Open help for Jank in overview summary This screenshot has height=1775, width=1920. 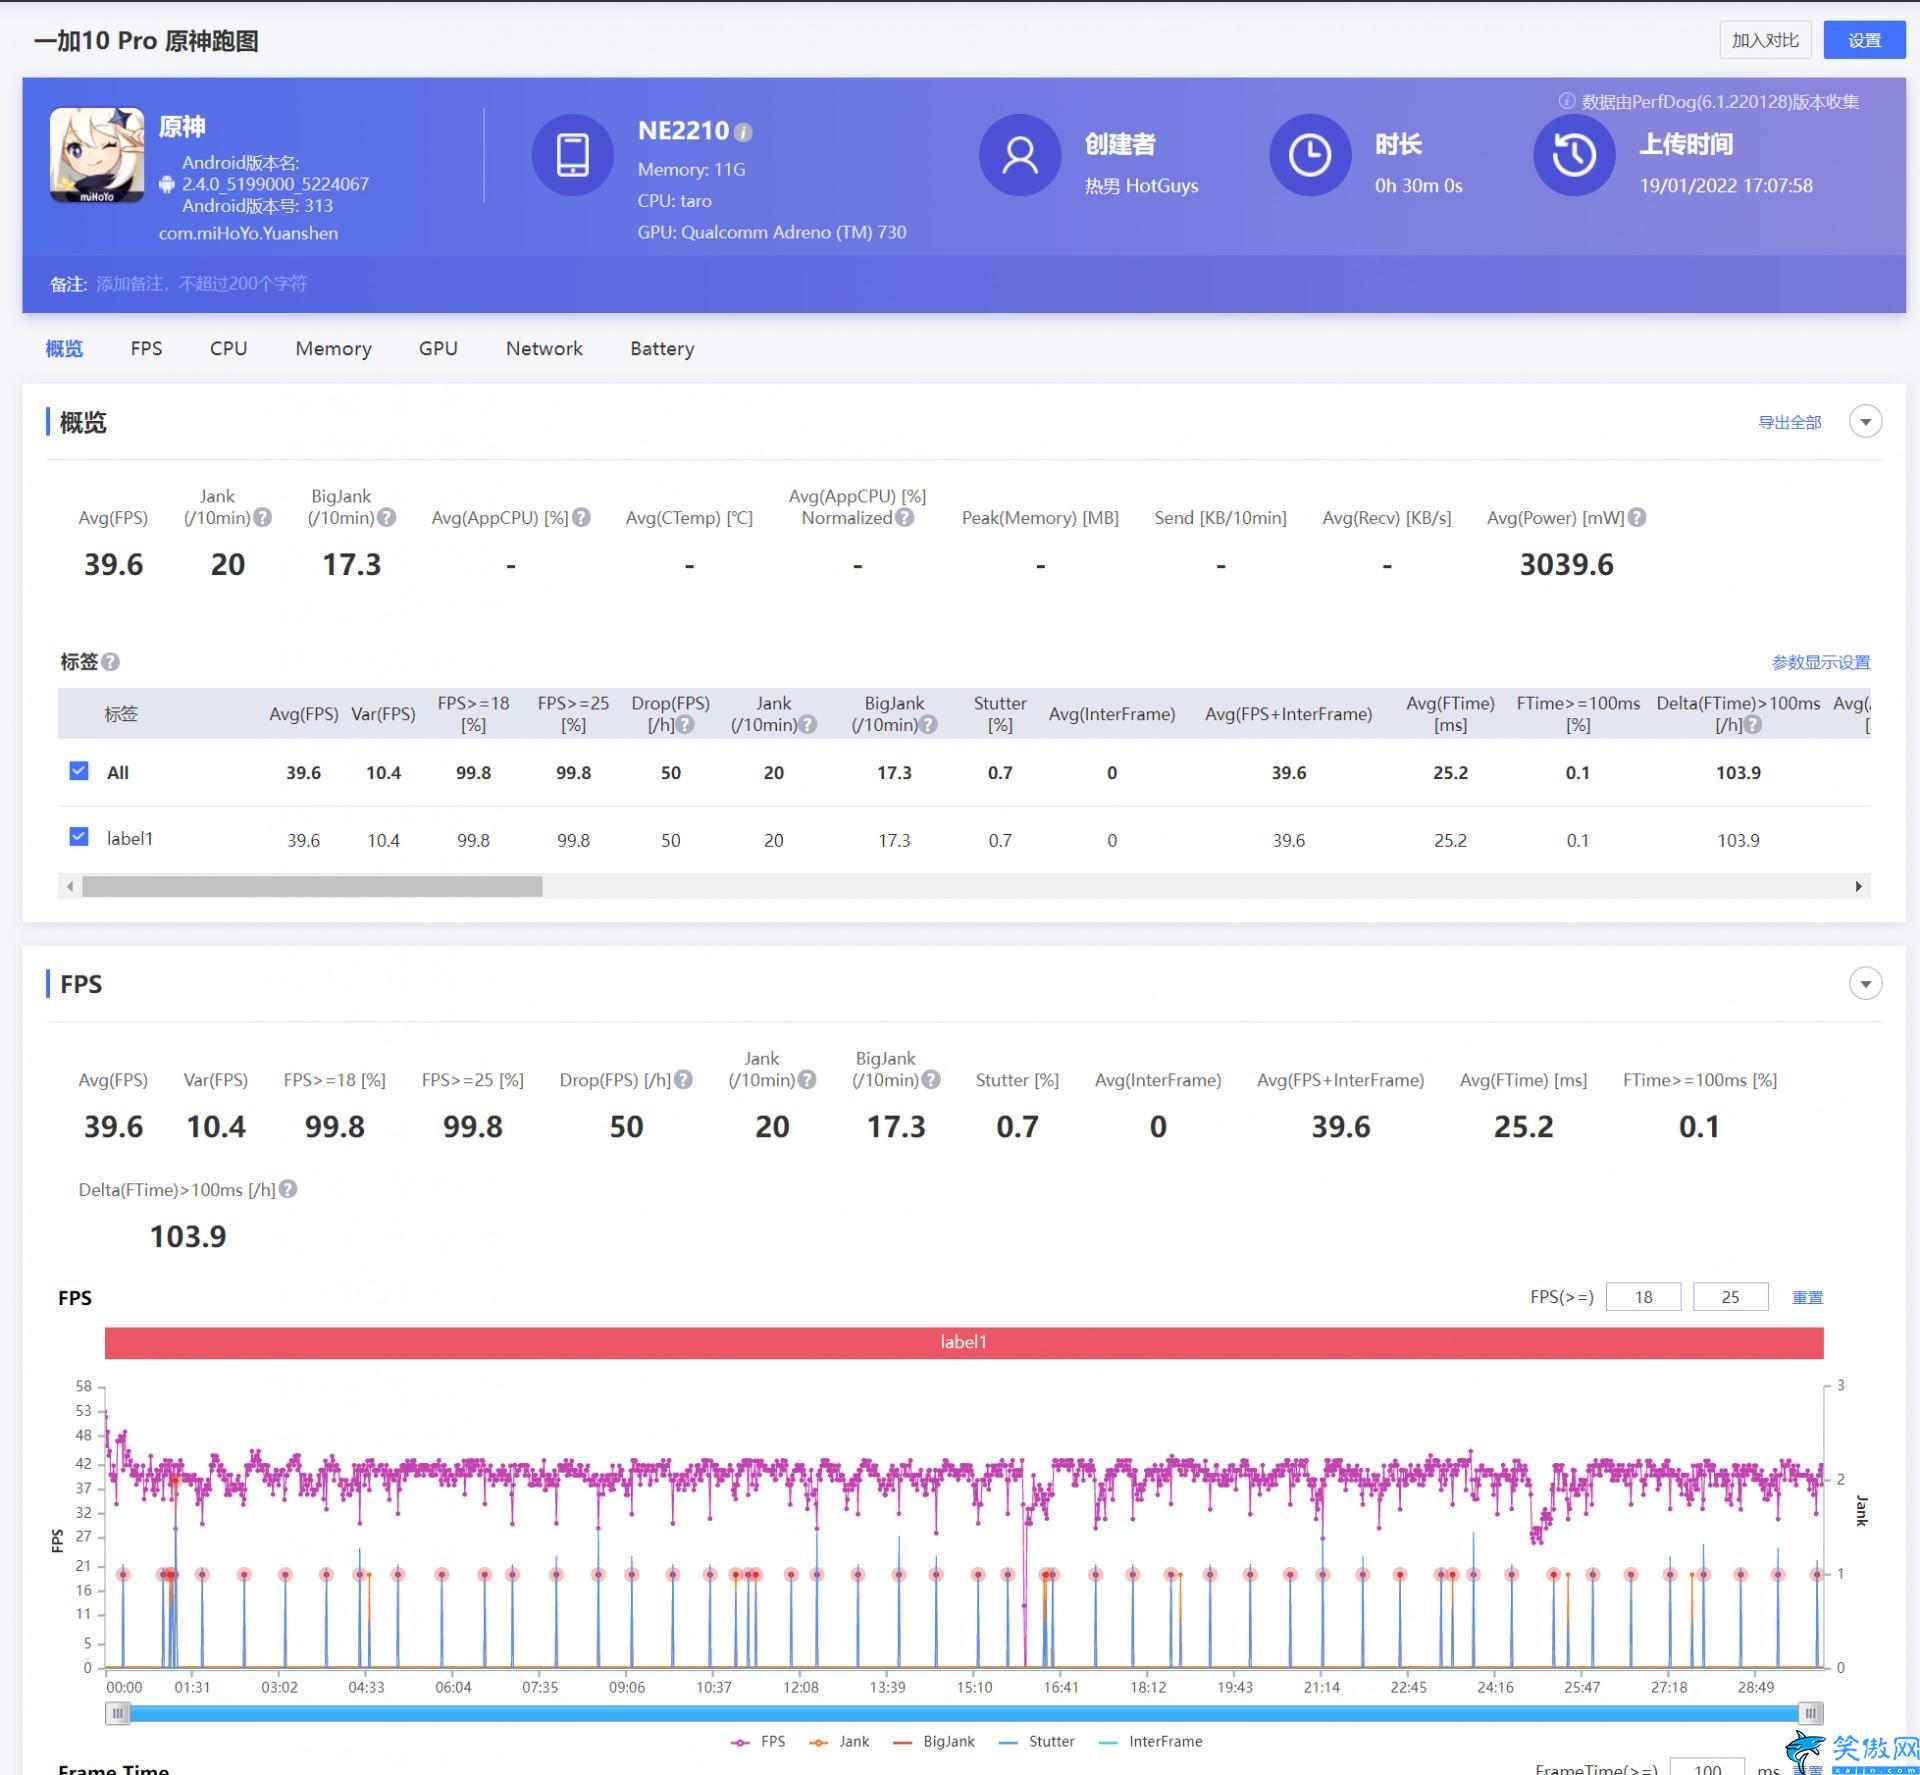(x=262, y=518)
